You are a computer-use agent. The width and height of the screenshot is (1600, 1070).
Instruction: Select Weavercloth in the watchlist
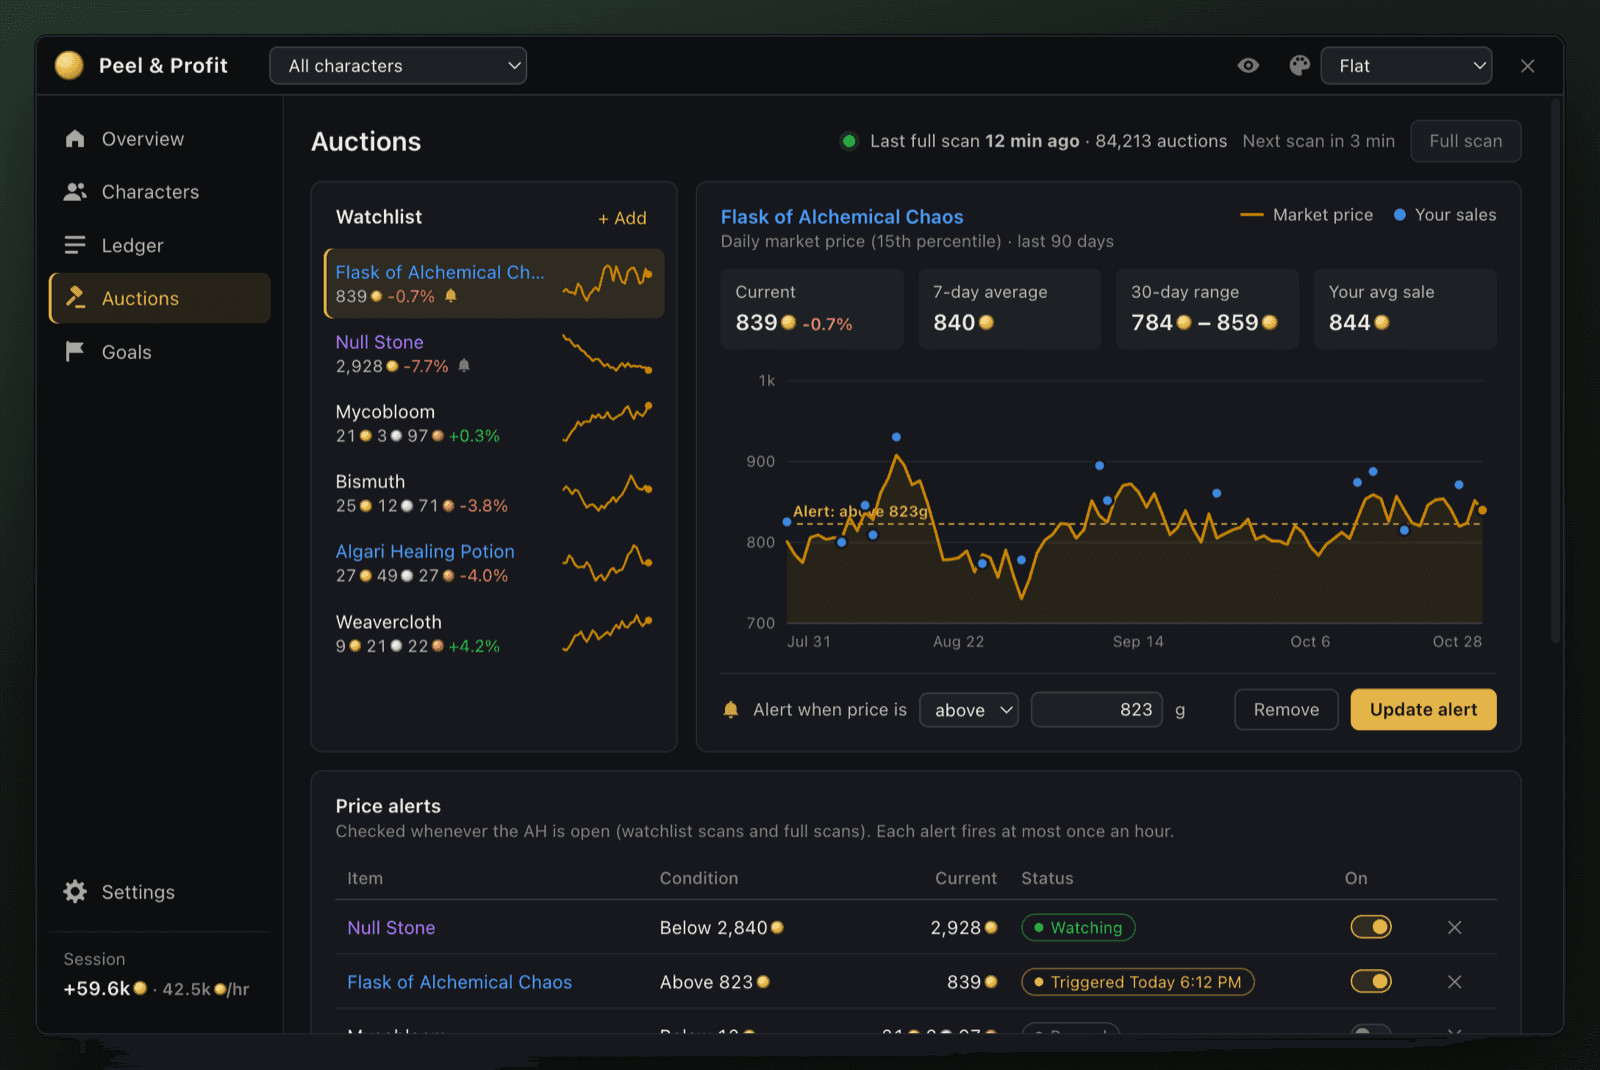coord(495,634)
